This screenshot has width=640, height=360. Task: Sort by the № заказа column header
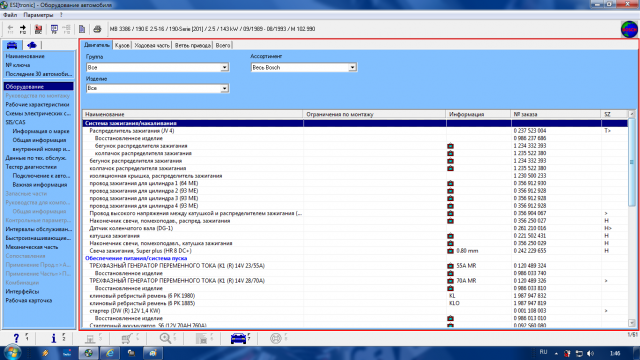[556, 114]
